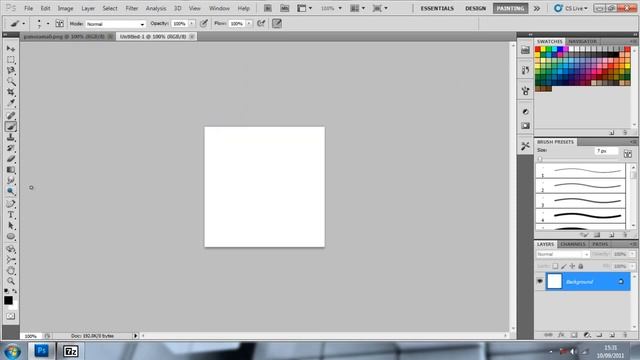This screenshot has width=640, height=360.
Task: Open the brush Mode dropdown
Action: (116, 24)
